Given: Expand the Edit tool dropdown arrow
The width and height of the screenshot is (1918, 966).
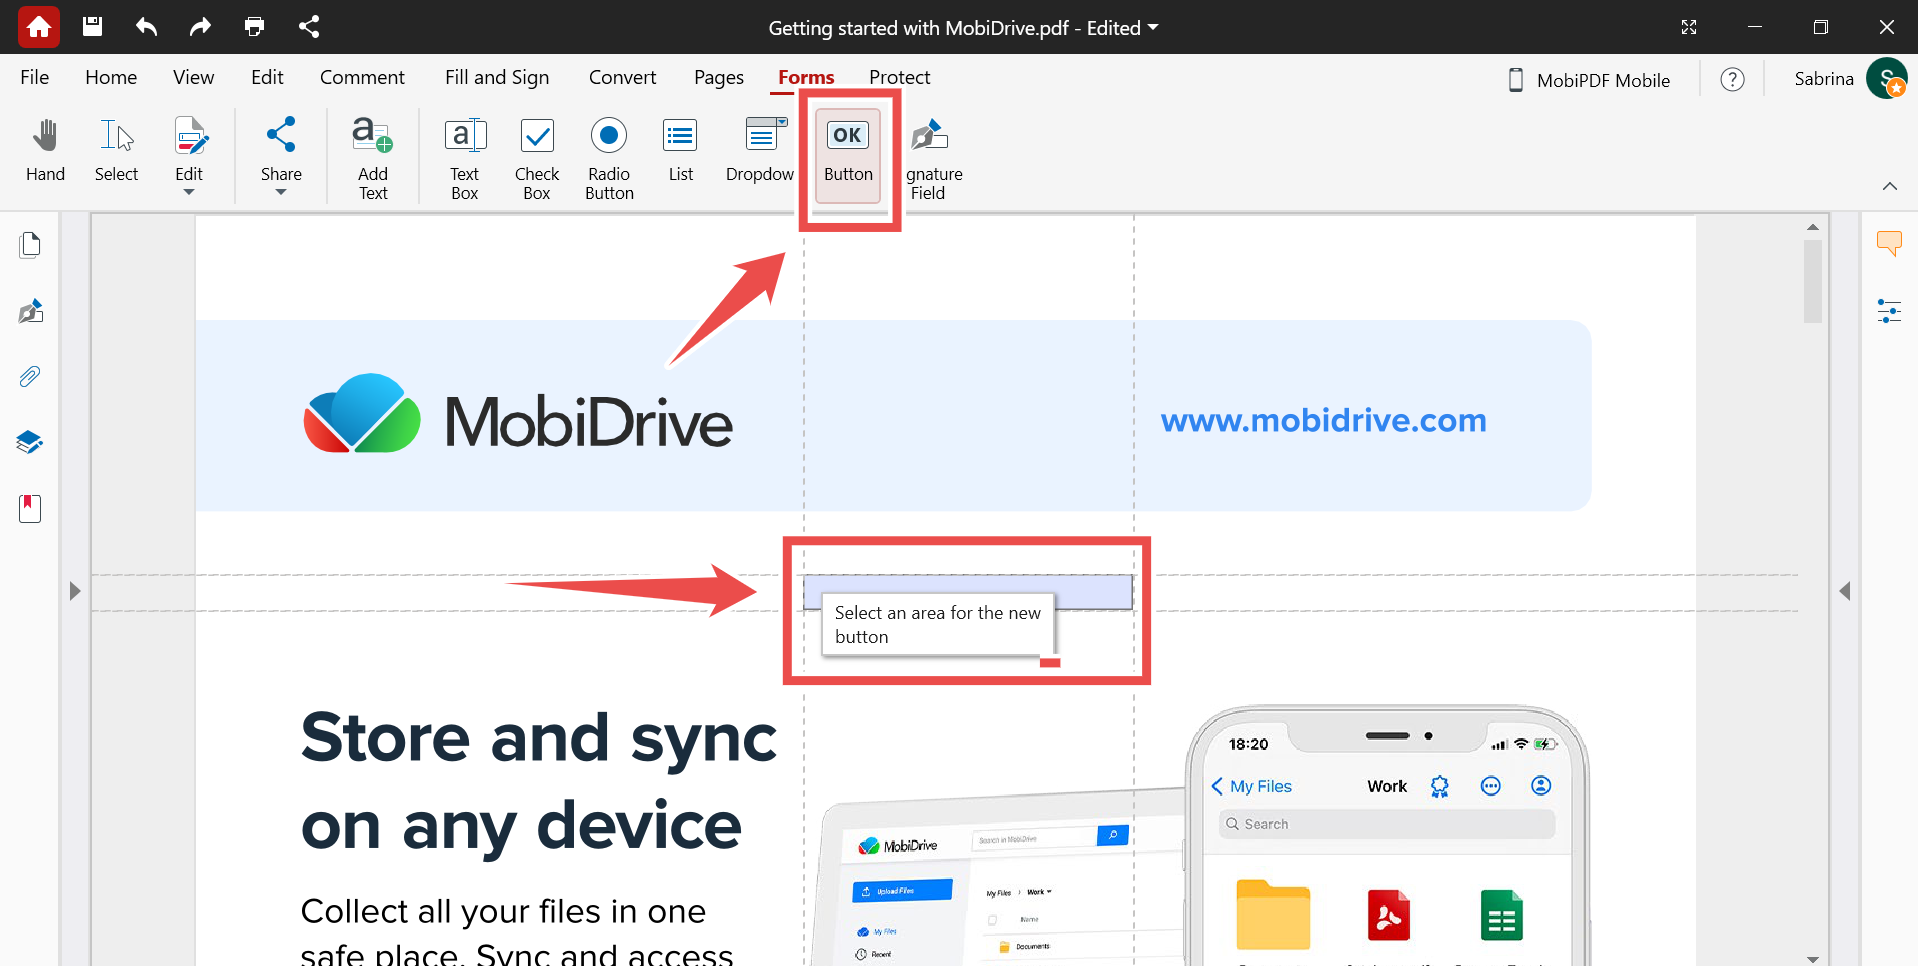Looking at the screenshot, I should click(189, 192).
